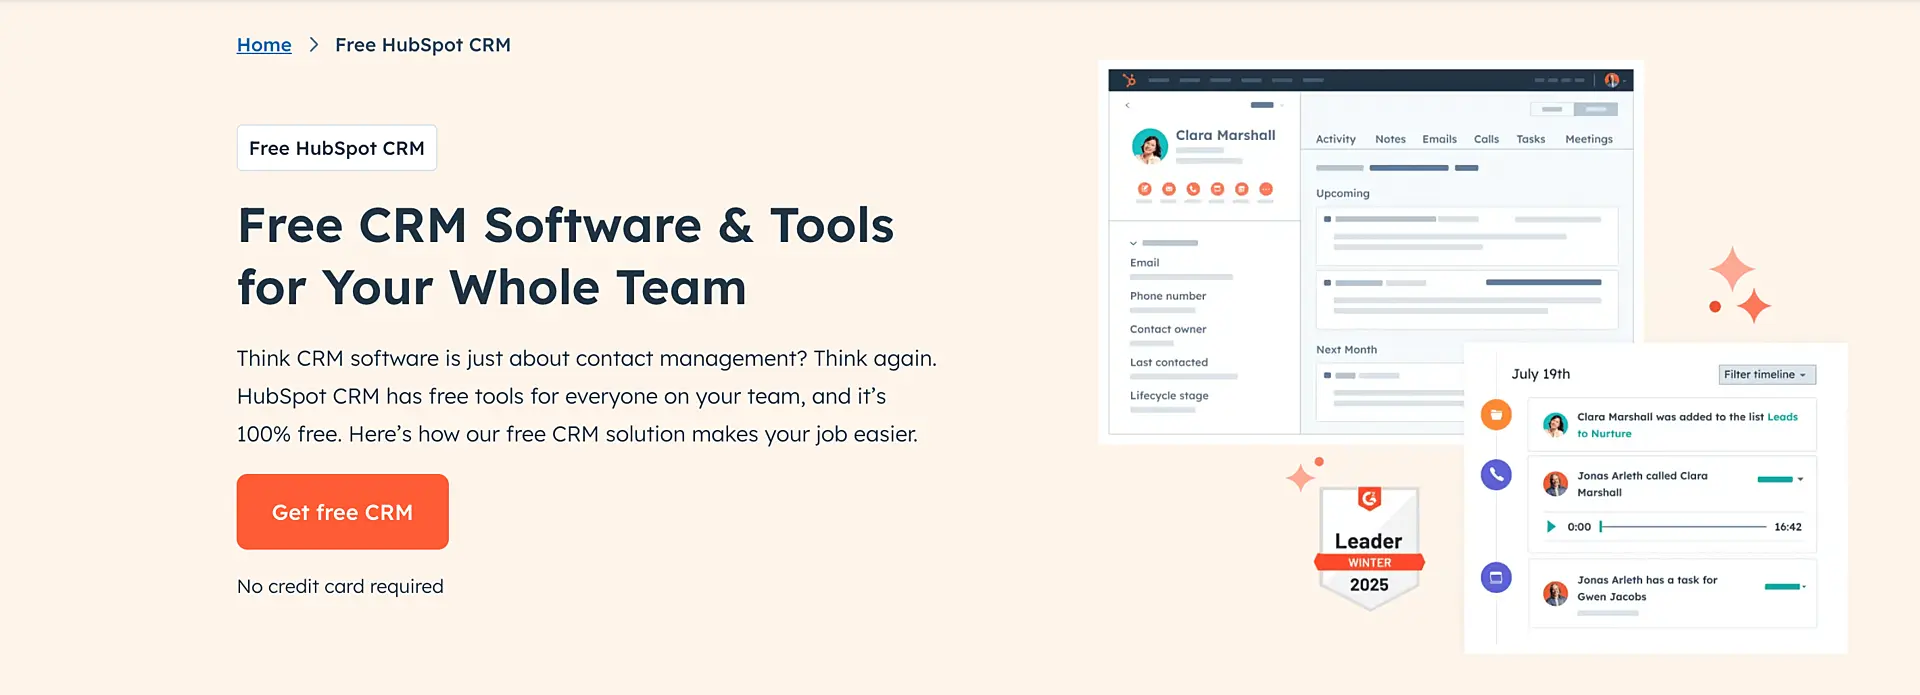
Task: Click the Contact owner field label
Action: [1168, 329]
